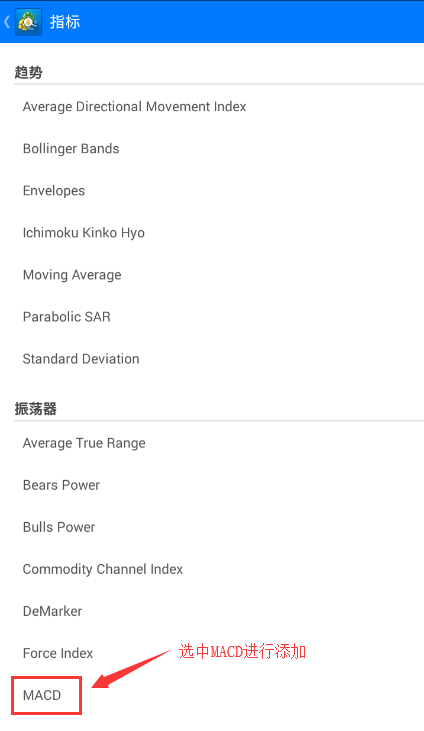Tap the 振荡器 section header

[35, 409]
